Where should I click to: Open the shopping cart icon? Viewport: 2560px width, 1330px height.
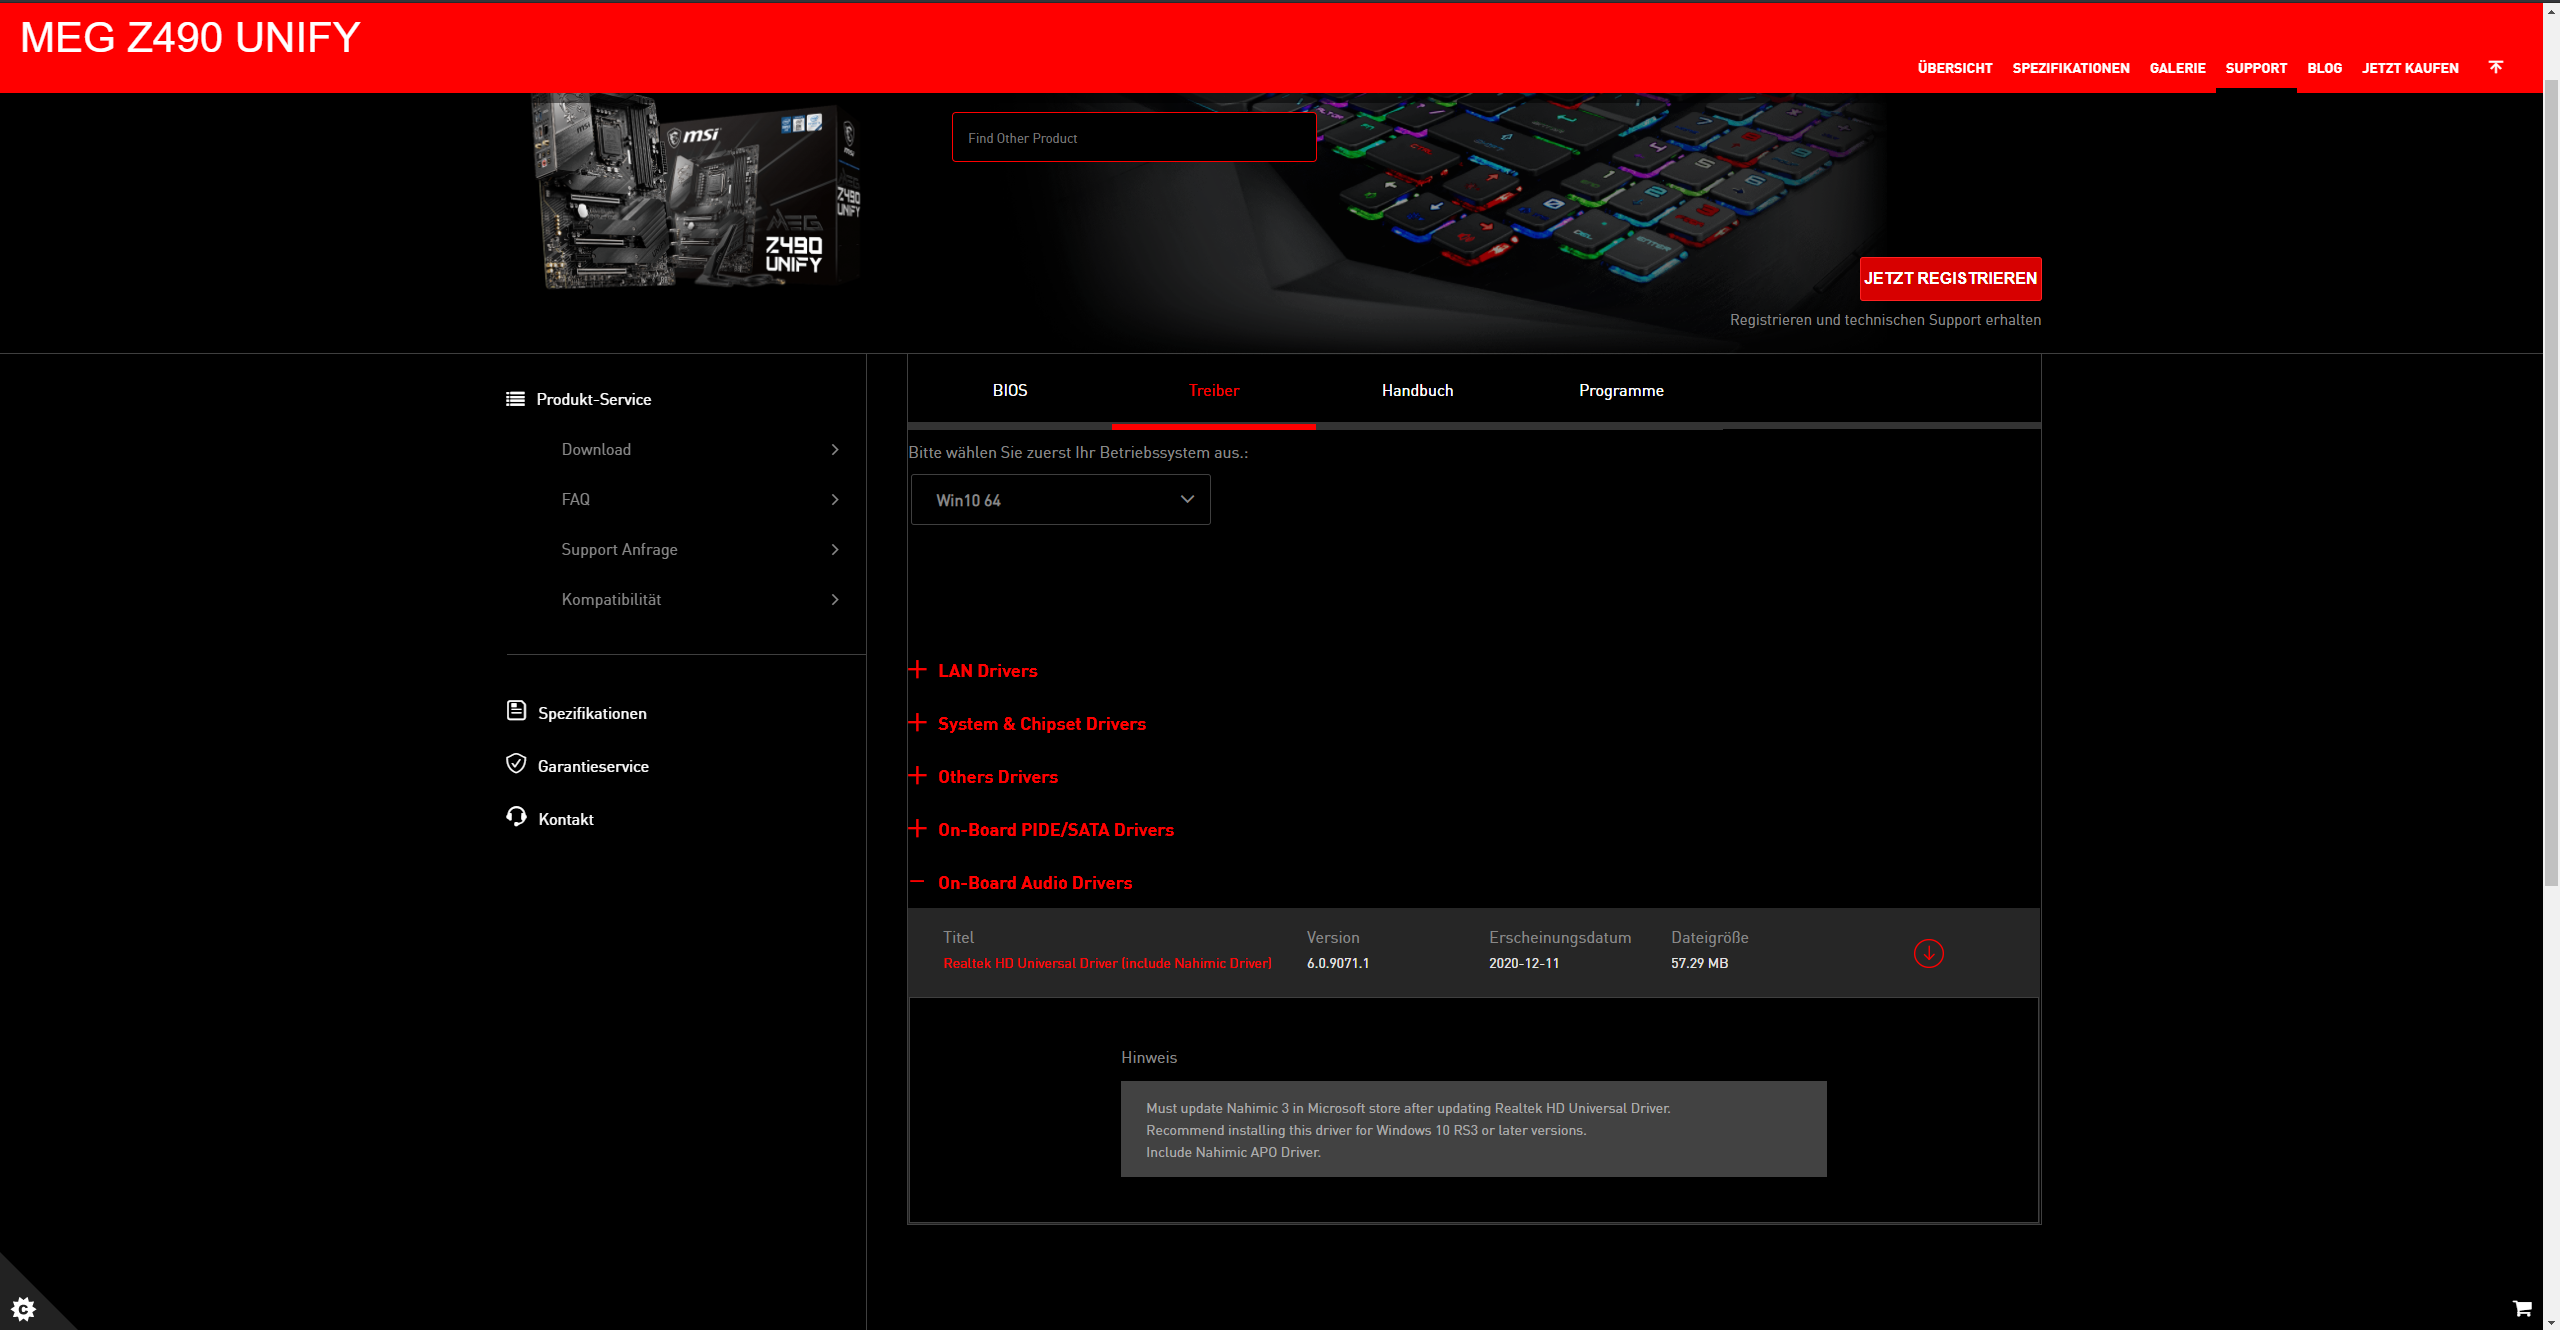(x=2522, y=1308)
